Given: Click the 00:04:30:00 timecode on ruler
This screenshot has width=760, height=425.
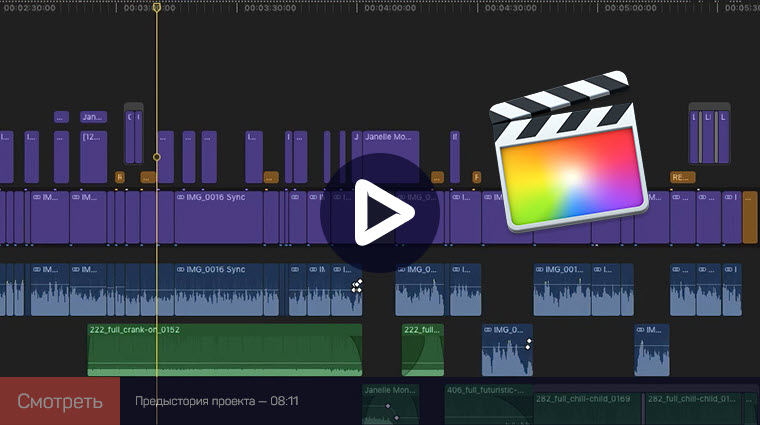Looking at the screenshot, I should 510,8.
